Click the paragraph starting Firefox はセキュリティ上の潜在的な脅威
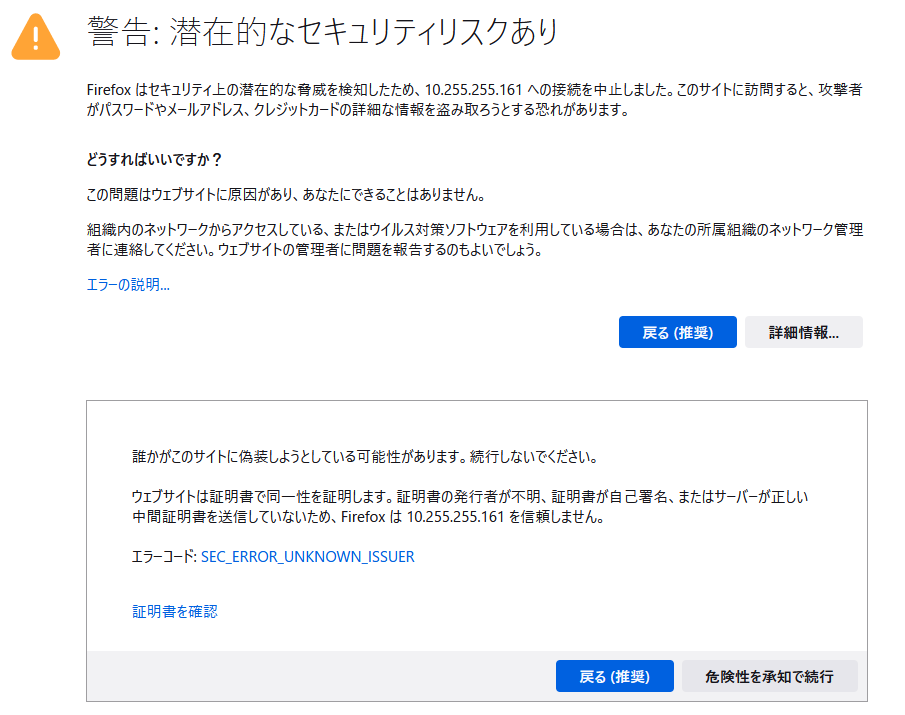Viewport: 905px width, 715px height. click(x=474, y=99)
